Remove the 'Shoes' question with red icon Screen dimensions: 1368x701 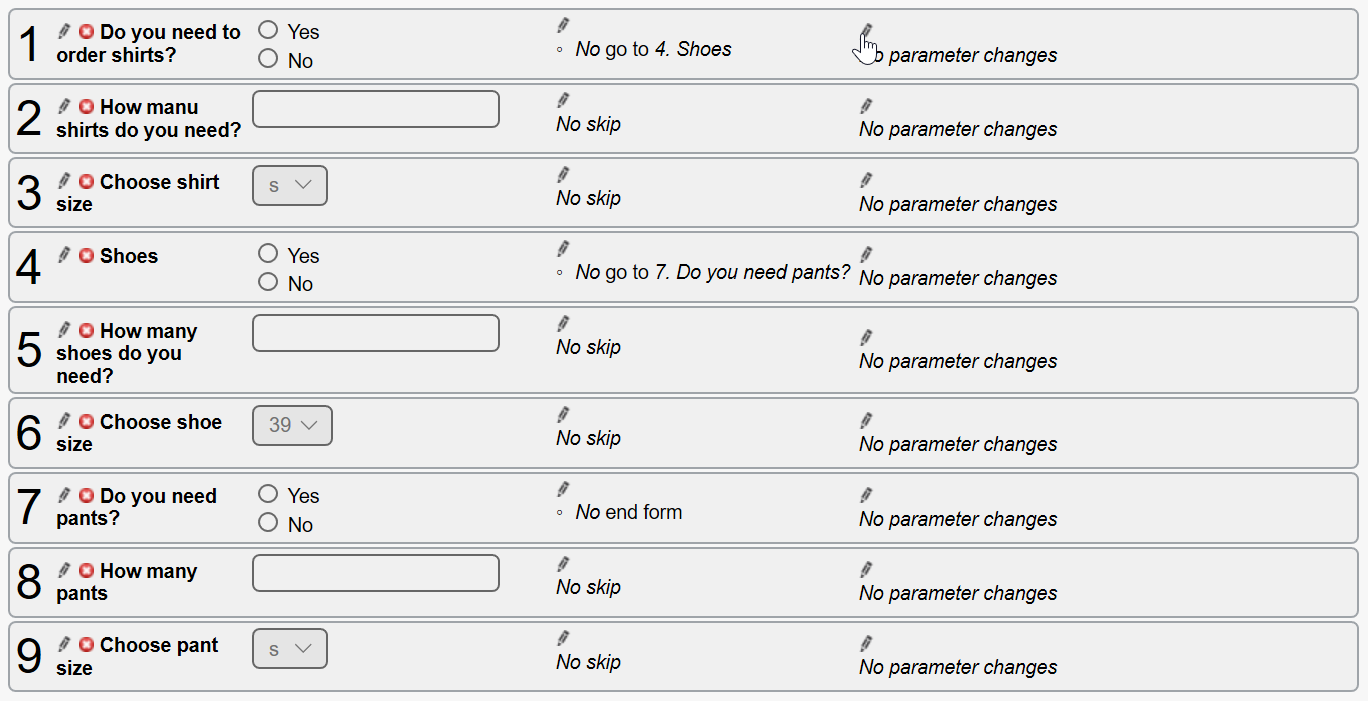pos(87,255)
